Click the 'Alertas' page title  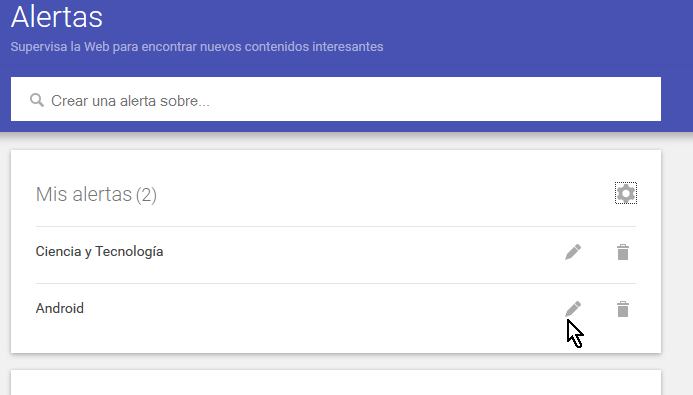pyautogui.click(x=57, y=17)
